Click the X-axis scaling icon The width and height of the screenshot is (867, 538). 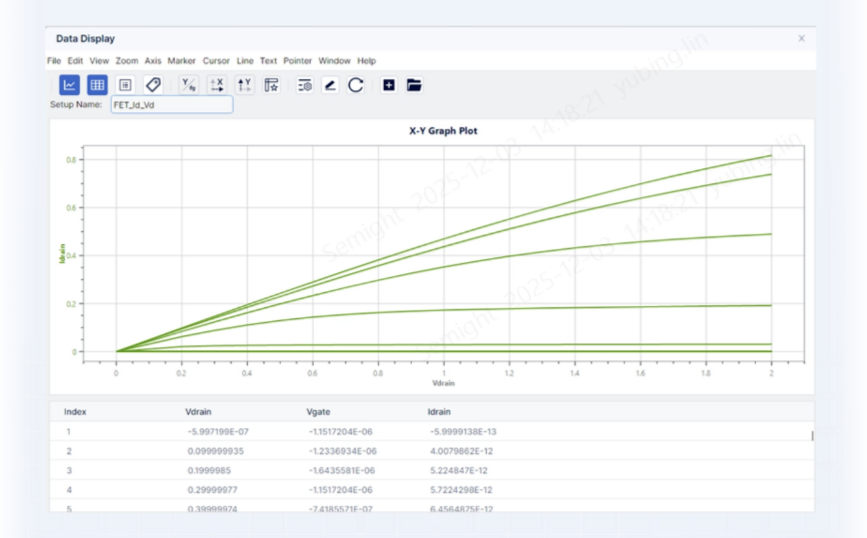pos(217,85)
